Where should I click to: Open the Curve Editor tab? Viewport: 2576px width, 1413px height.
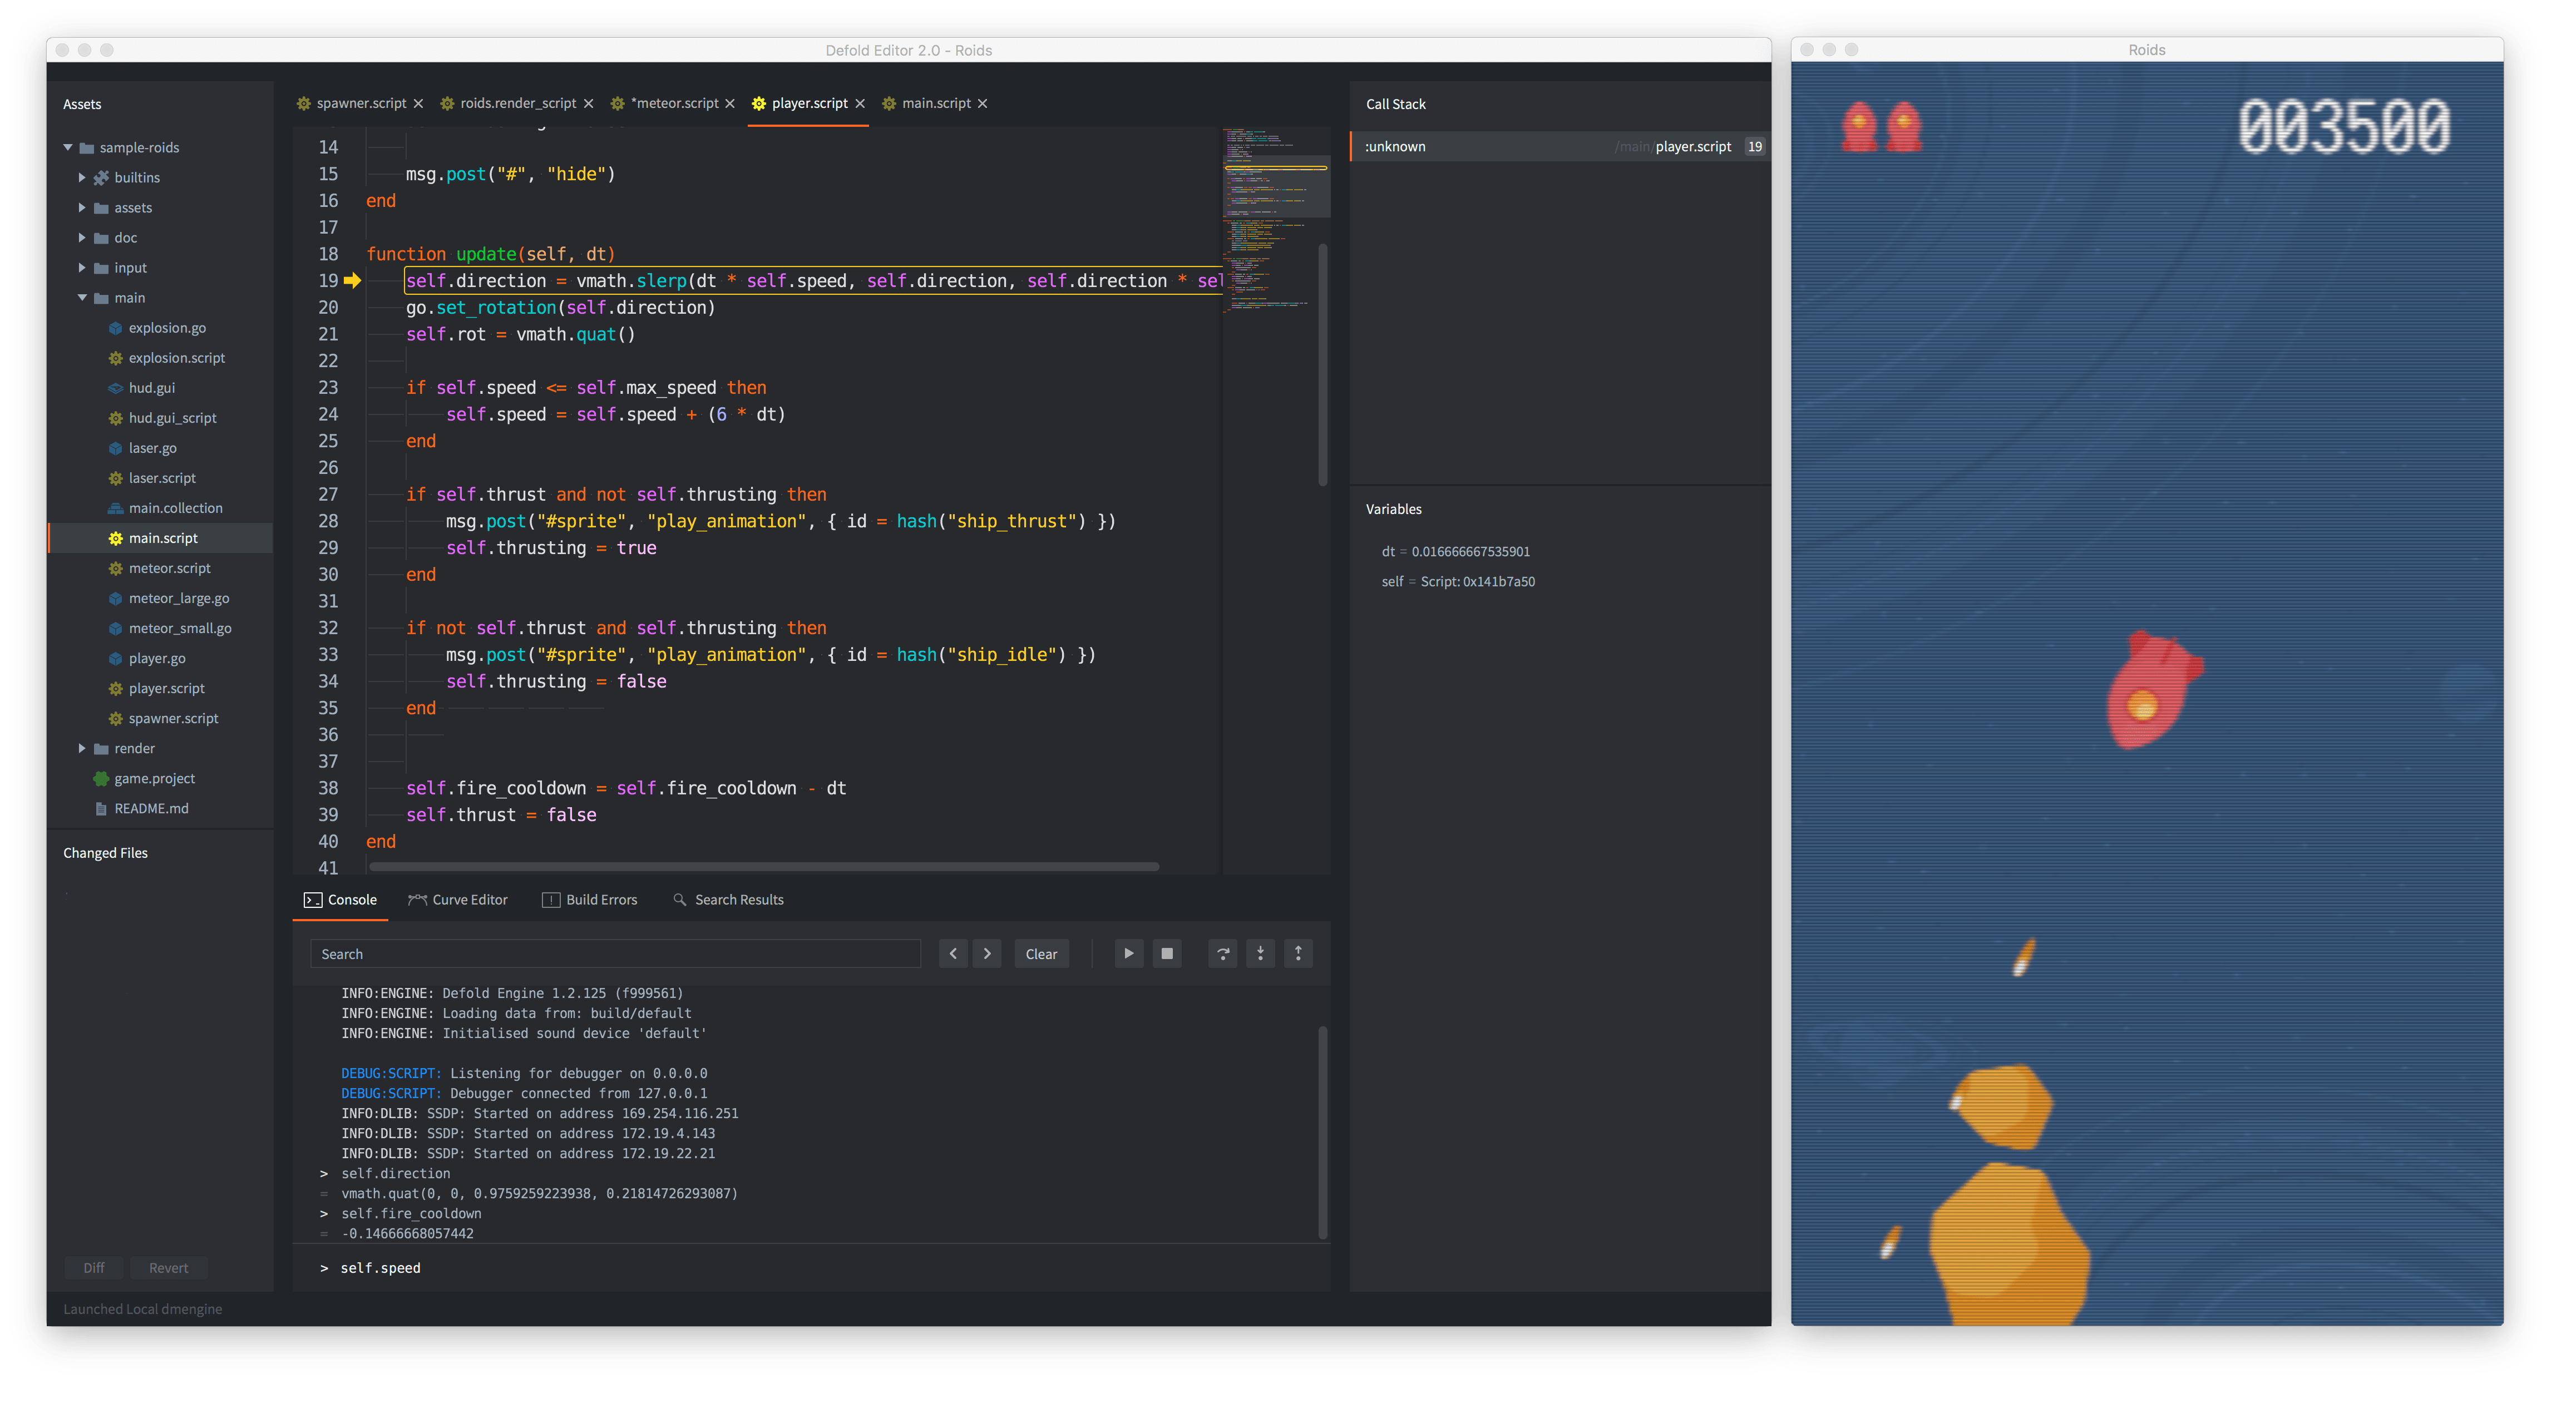(458, 900)
